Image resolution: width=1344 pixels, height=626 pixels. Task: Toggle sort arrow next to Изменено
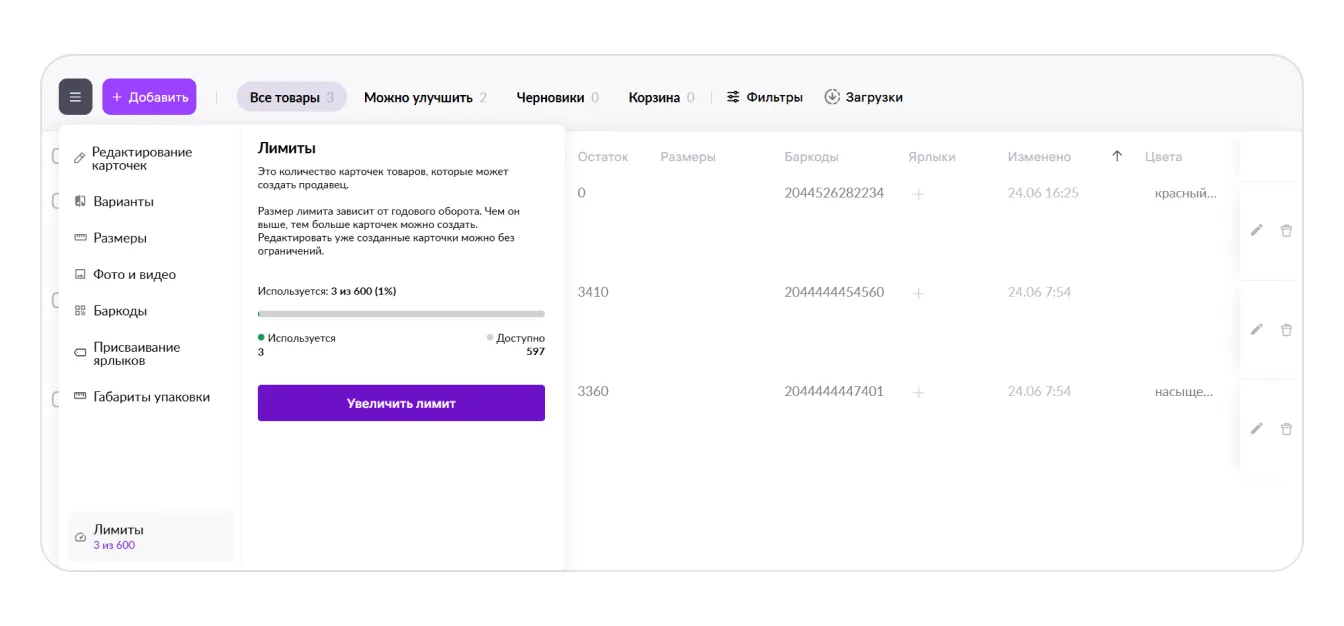(1117, 156)
